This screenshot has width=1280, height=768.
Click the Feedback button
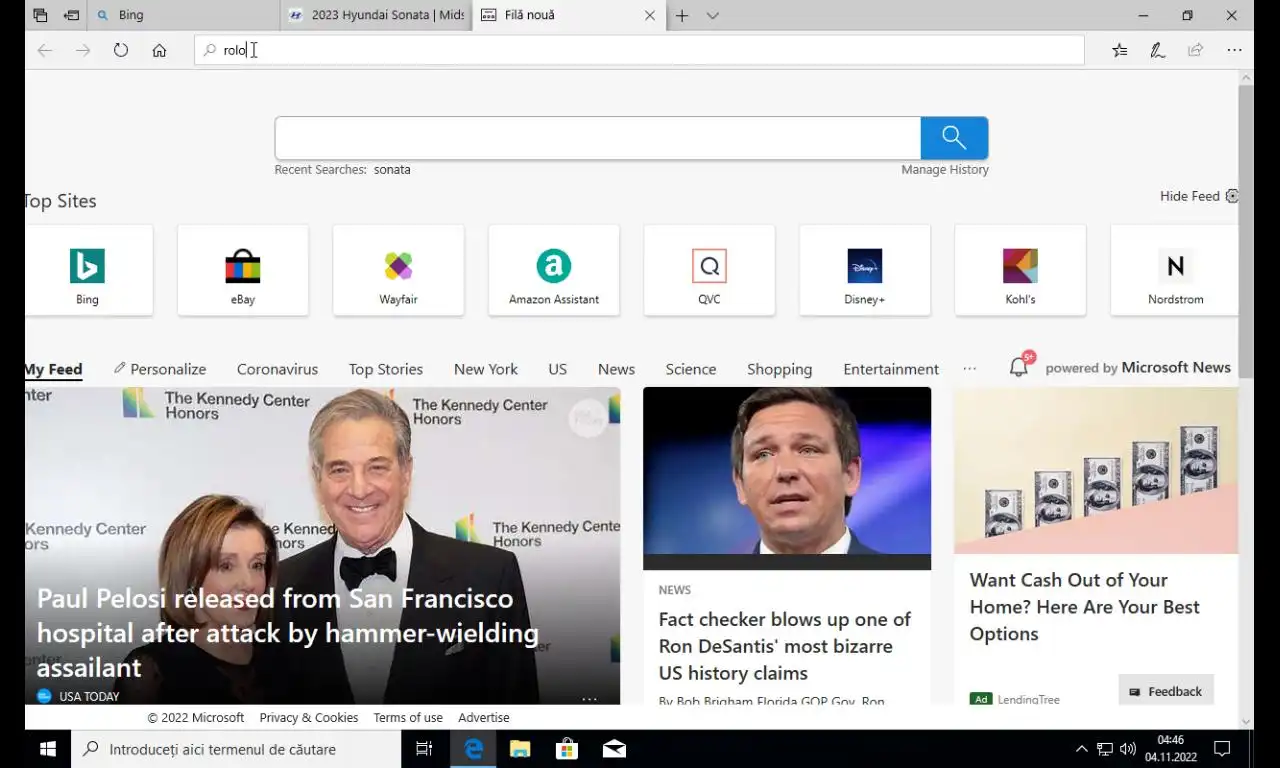coord(1166,691)
